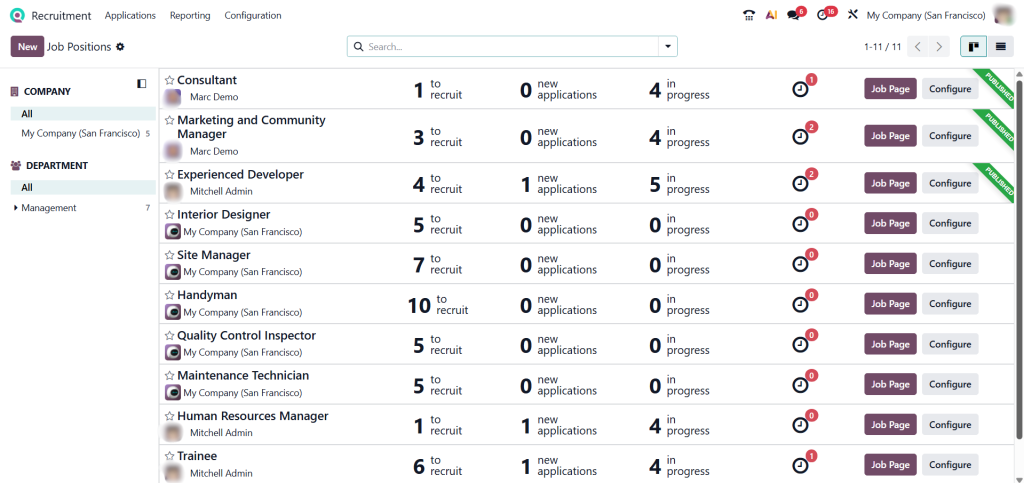The image size is (1024, 483).
Task: Click Configure for Site Manager
Action: click(x=950, y=264)
